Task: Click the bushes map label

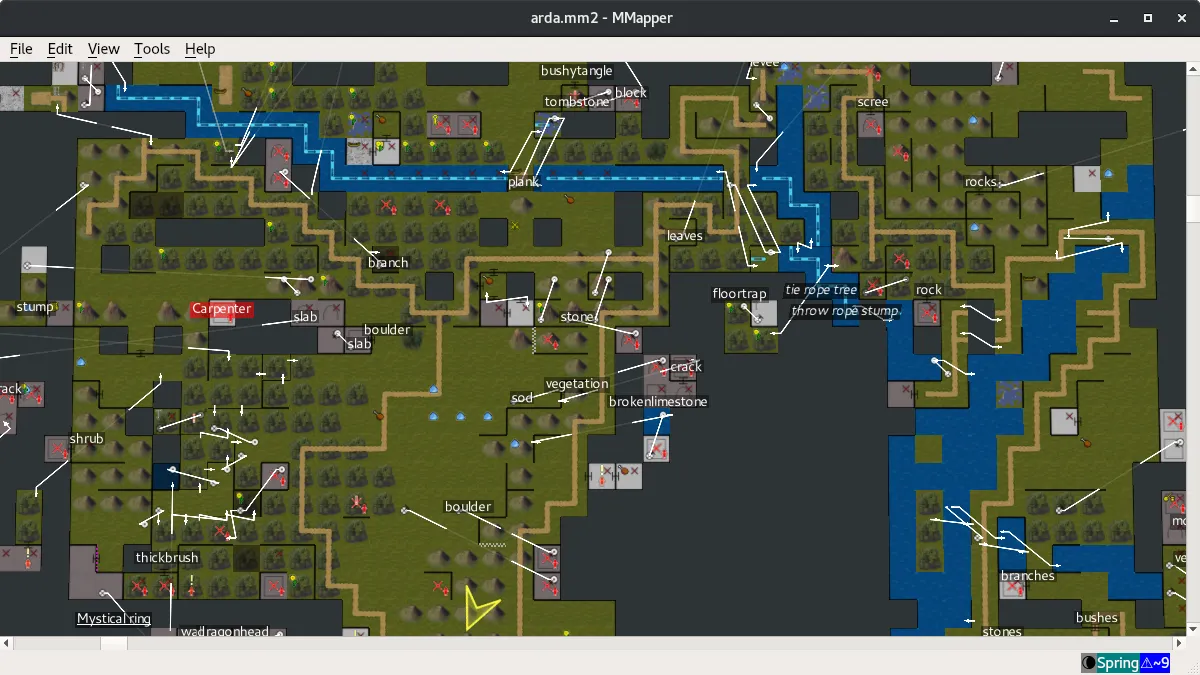Action: point(1097,618)
